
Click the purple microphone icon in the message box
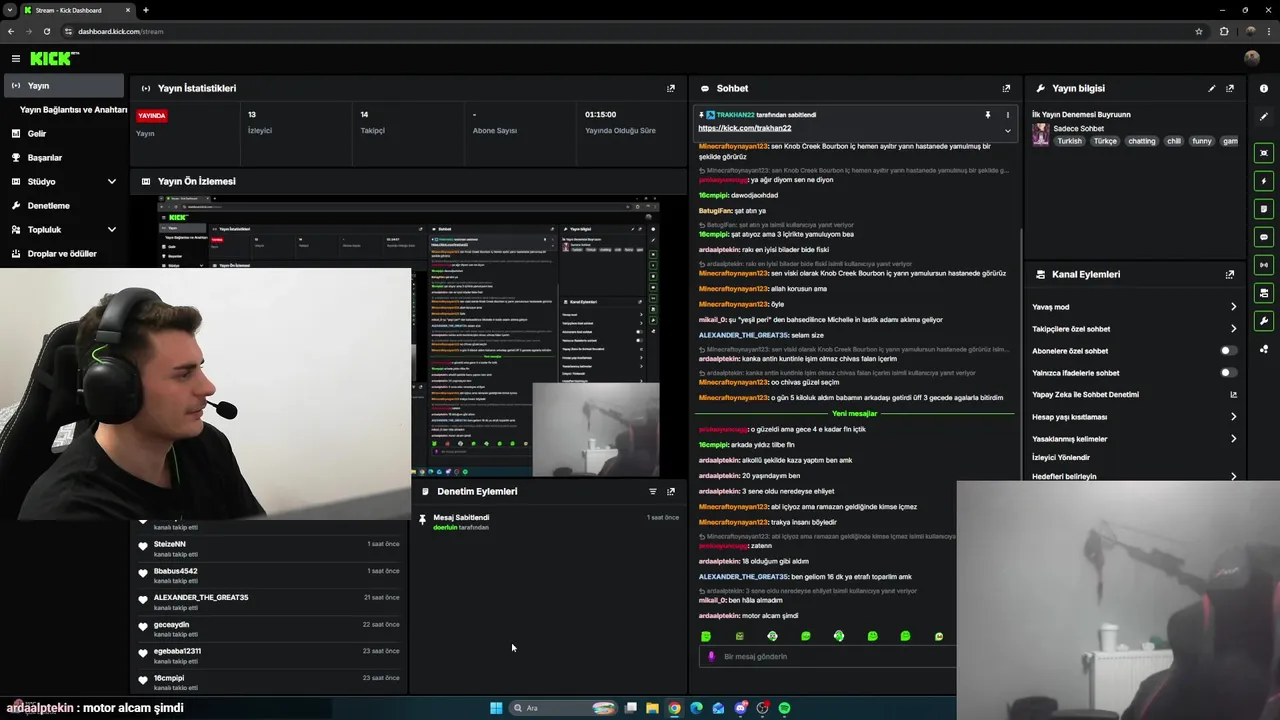pyautogui.click(x=711, y=656)
